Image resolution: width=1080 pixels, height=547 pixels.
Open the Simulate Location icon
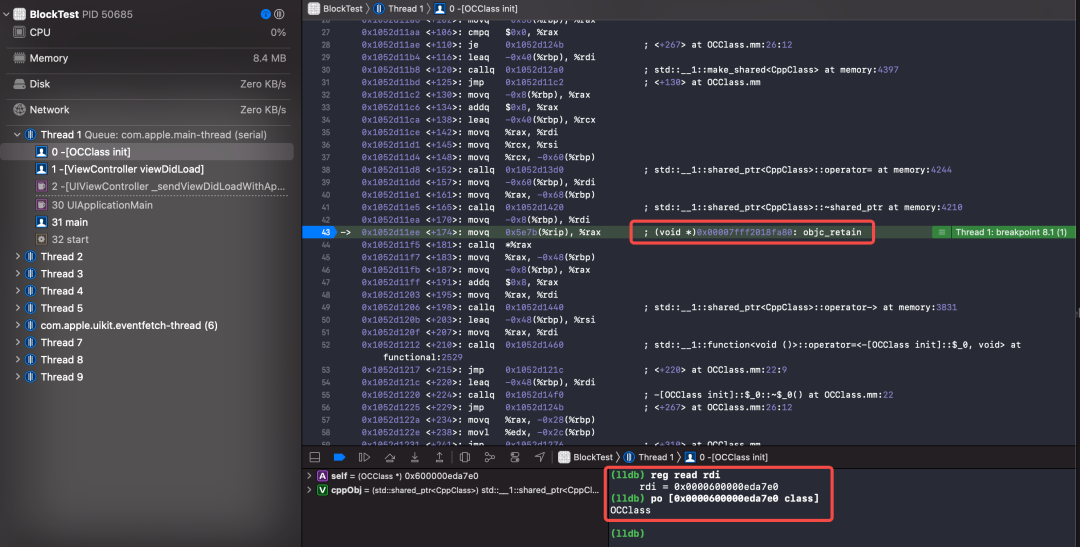[540, 457]
